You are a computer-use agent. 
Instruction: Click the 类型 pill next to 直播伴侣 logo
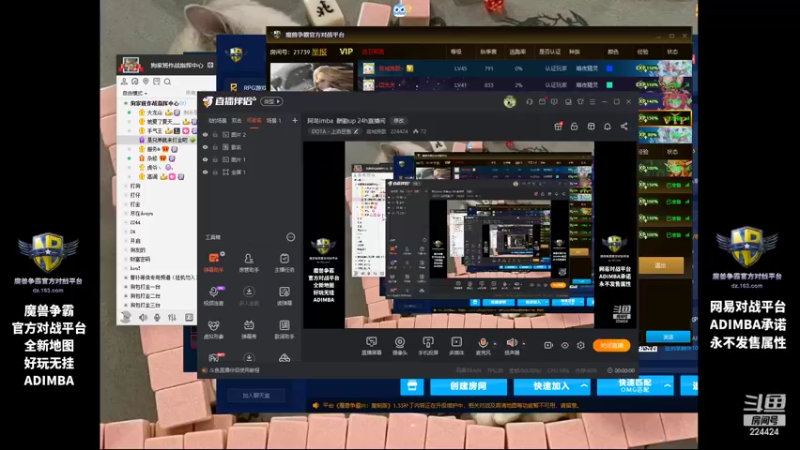(x=271, y=102)
